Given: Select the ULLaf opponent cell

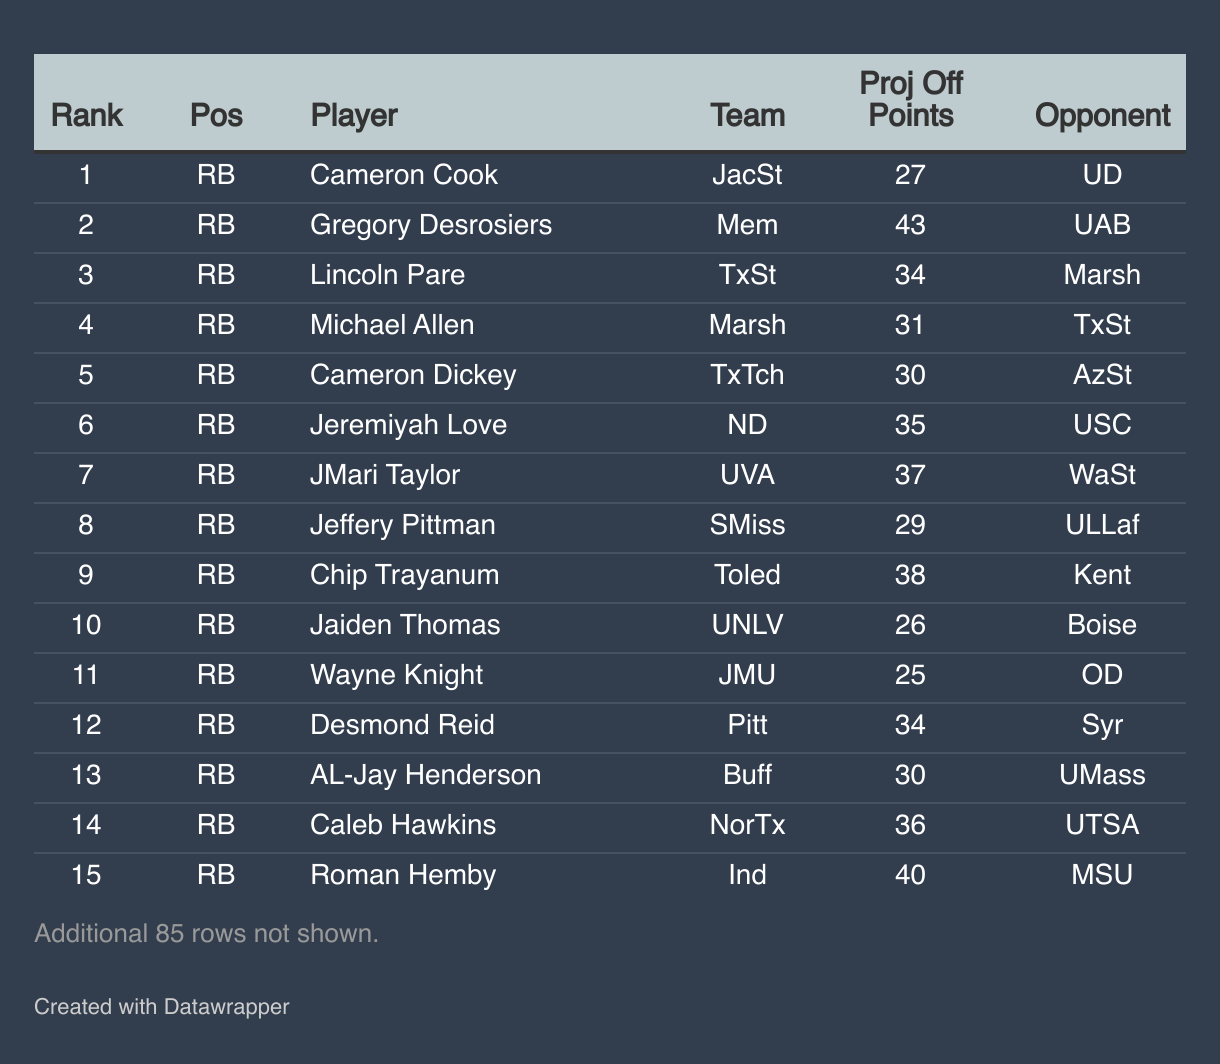Looking at the screenshot, I should [1102, 525].
